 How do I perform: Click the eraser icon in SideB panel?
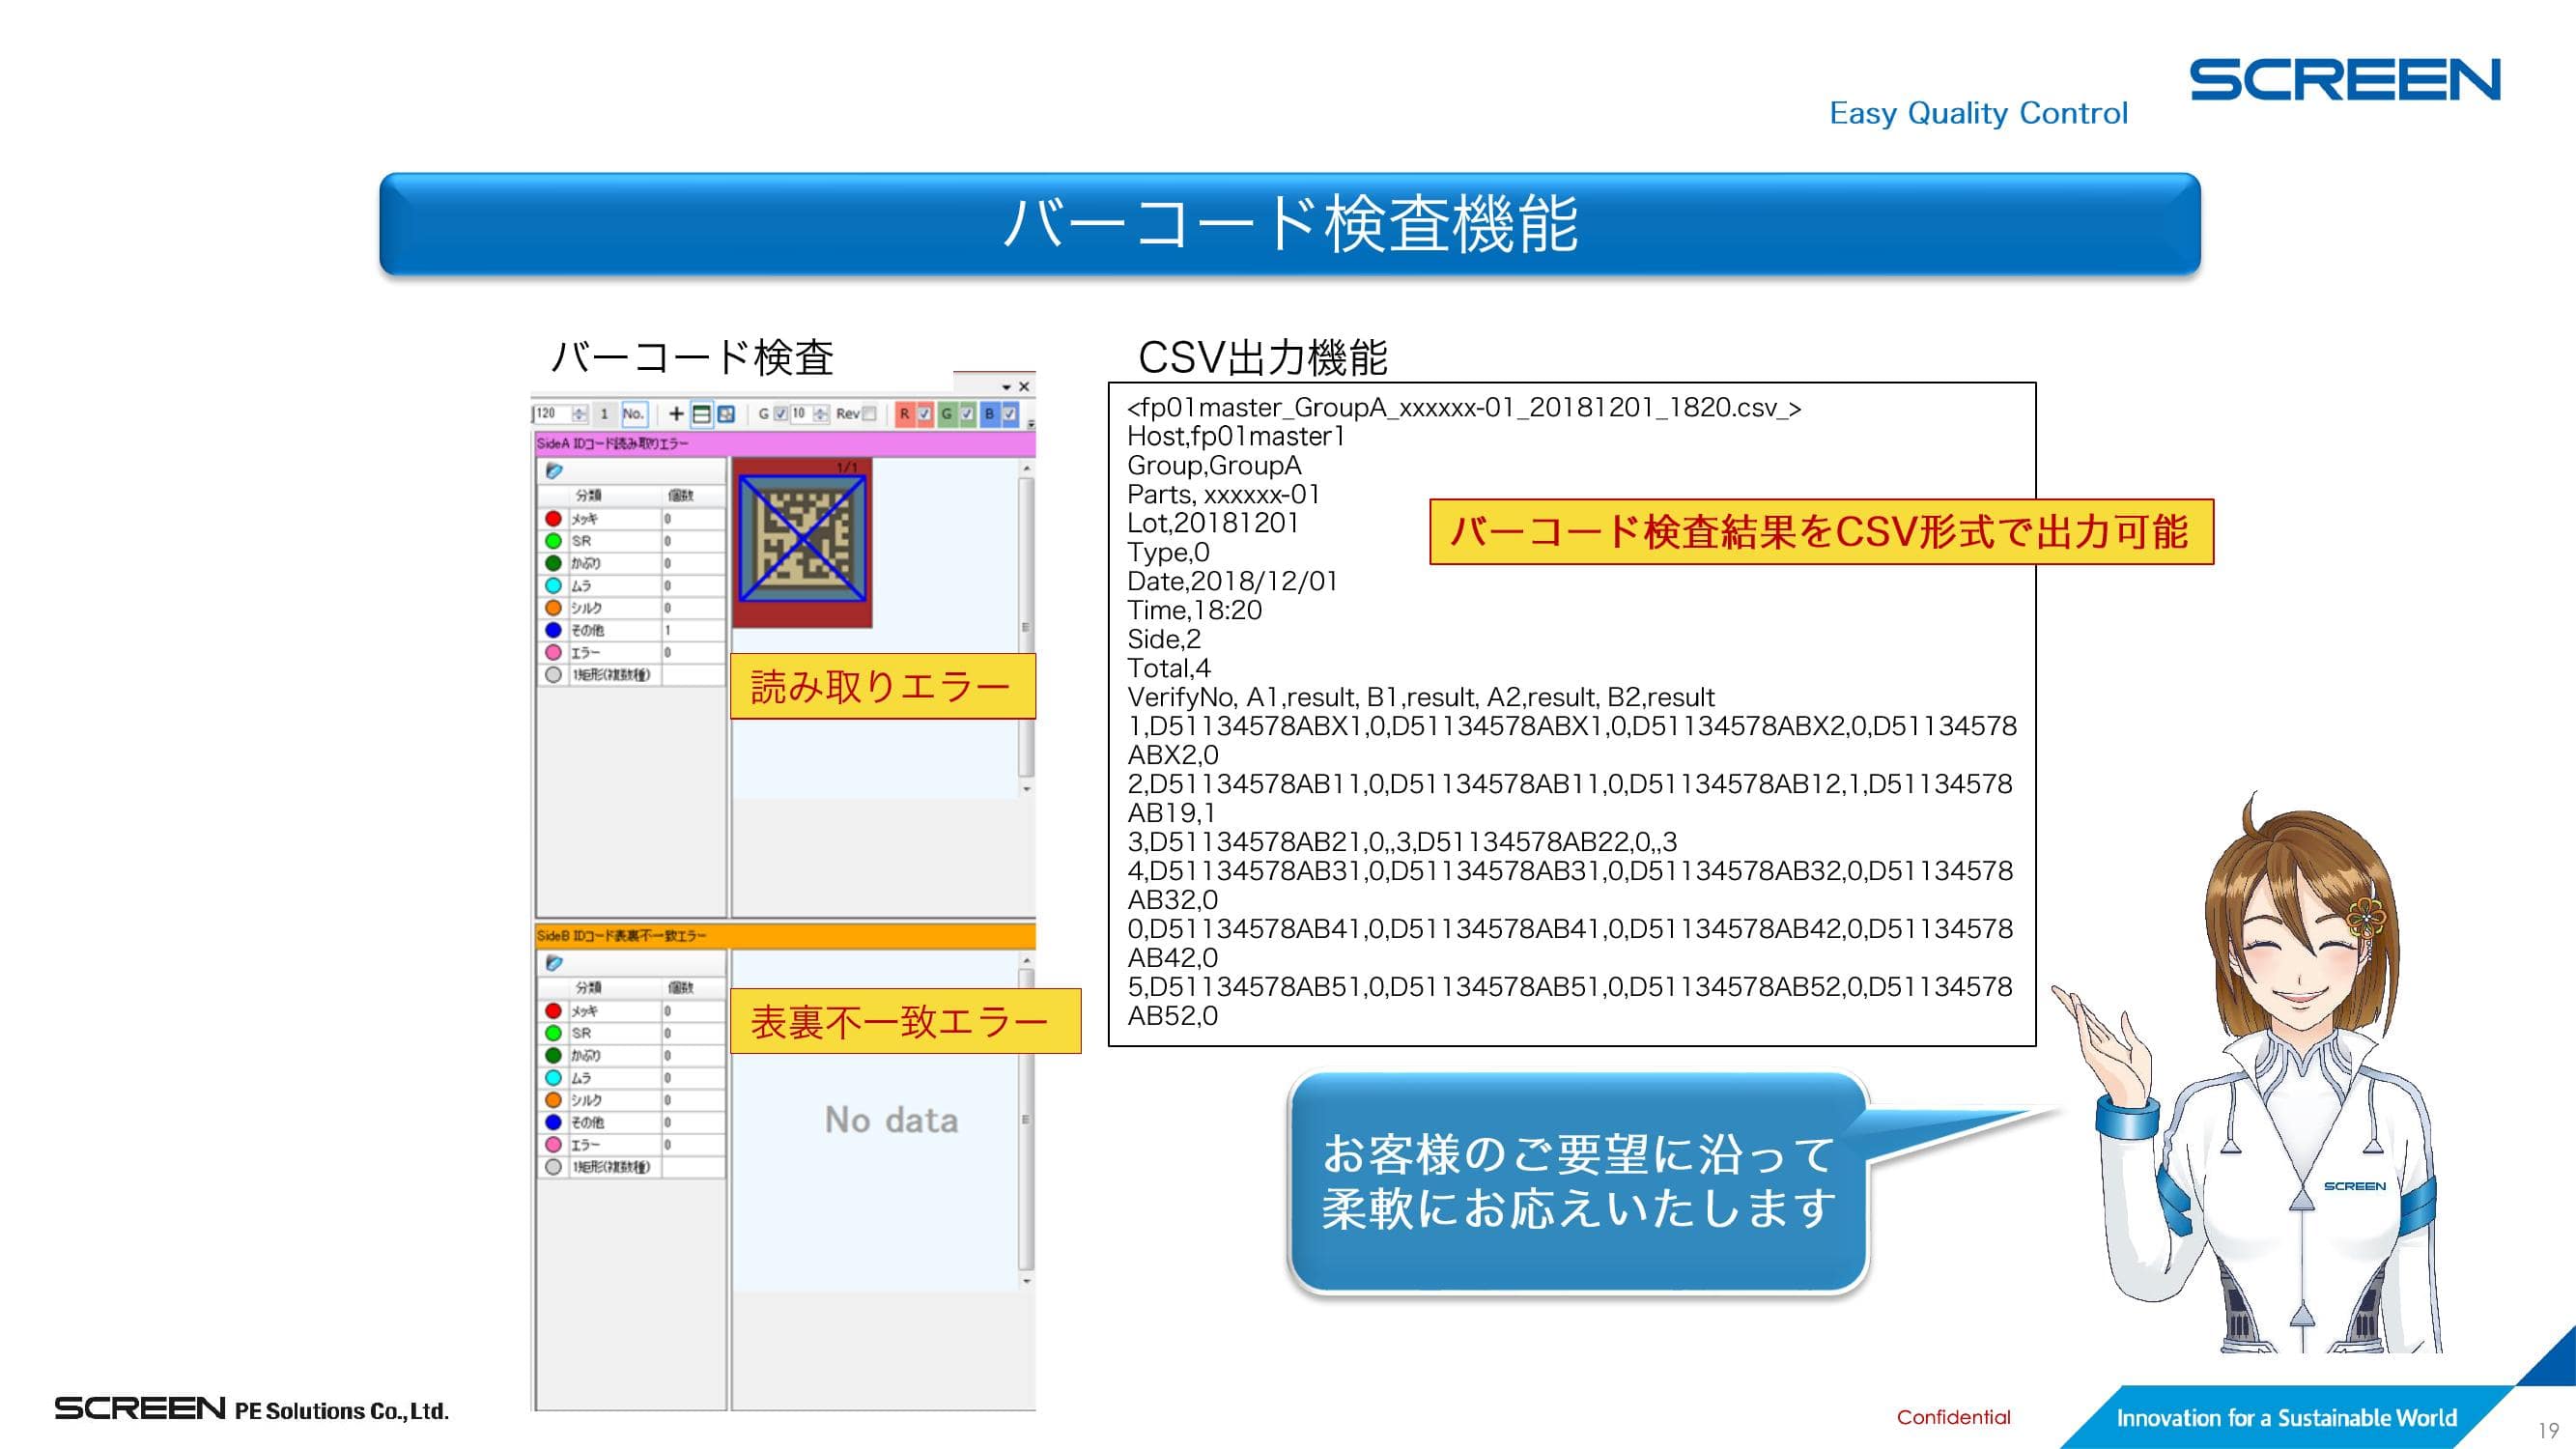[x=554, y=963]
